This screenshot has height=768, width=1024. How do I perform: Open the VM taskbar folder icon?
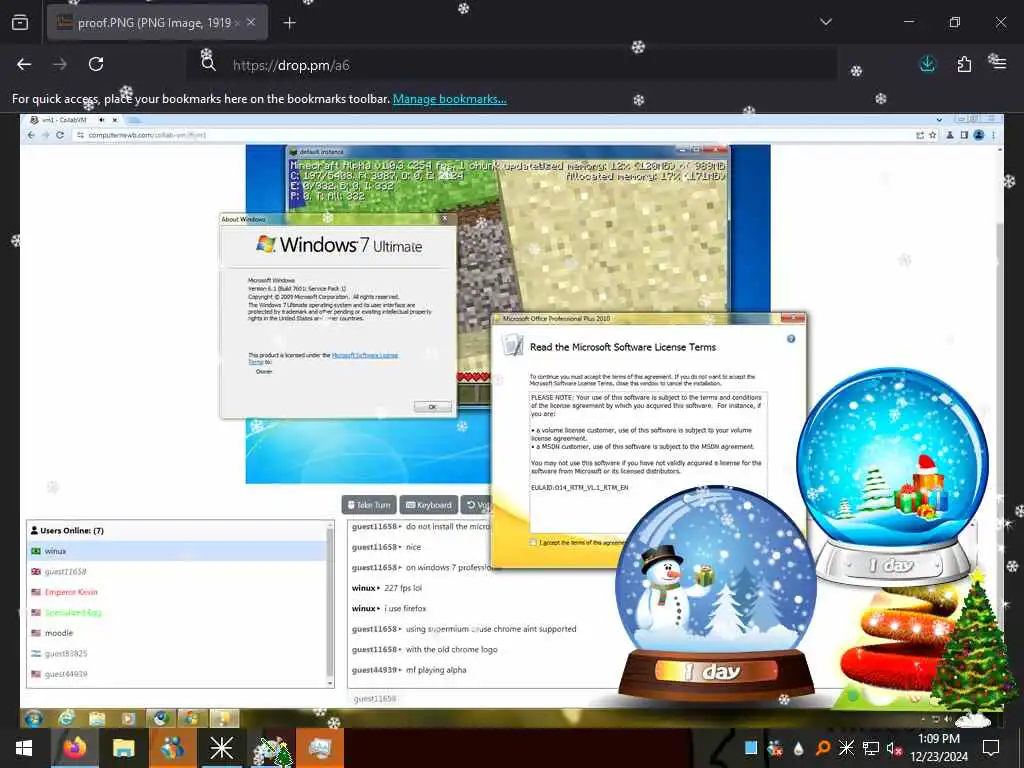tap(97, 719)
